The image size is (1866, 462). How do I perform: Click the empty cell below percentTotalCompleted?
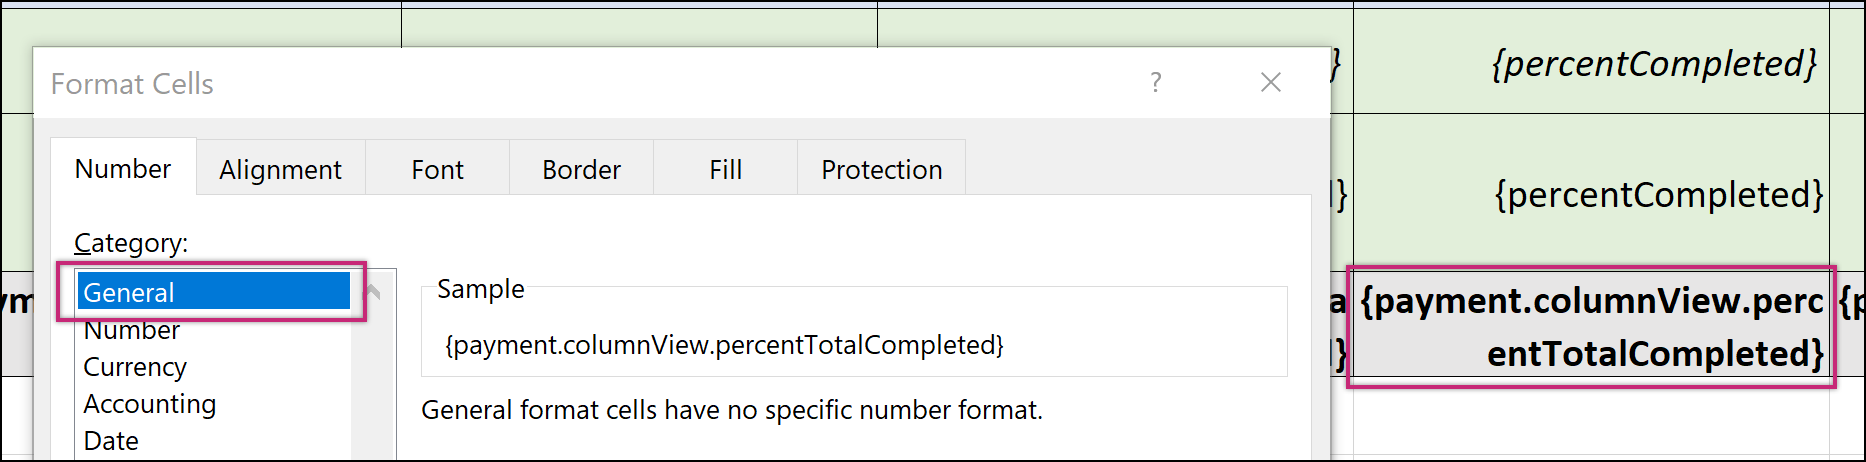tap(1592, 418)
